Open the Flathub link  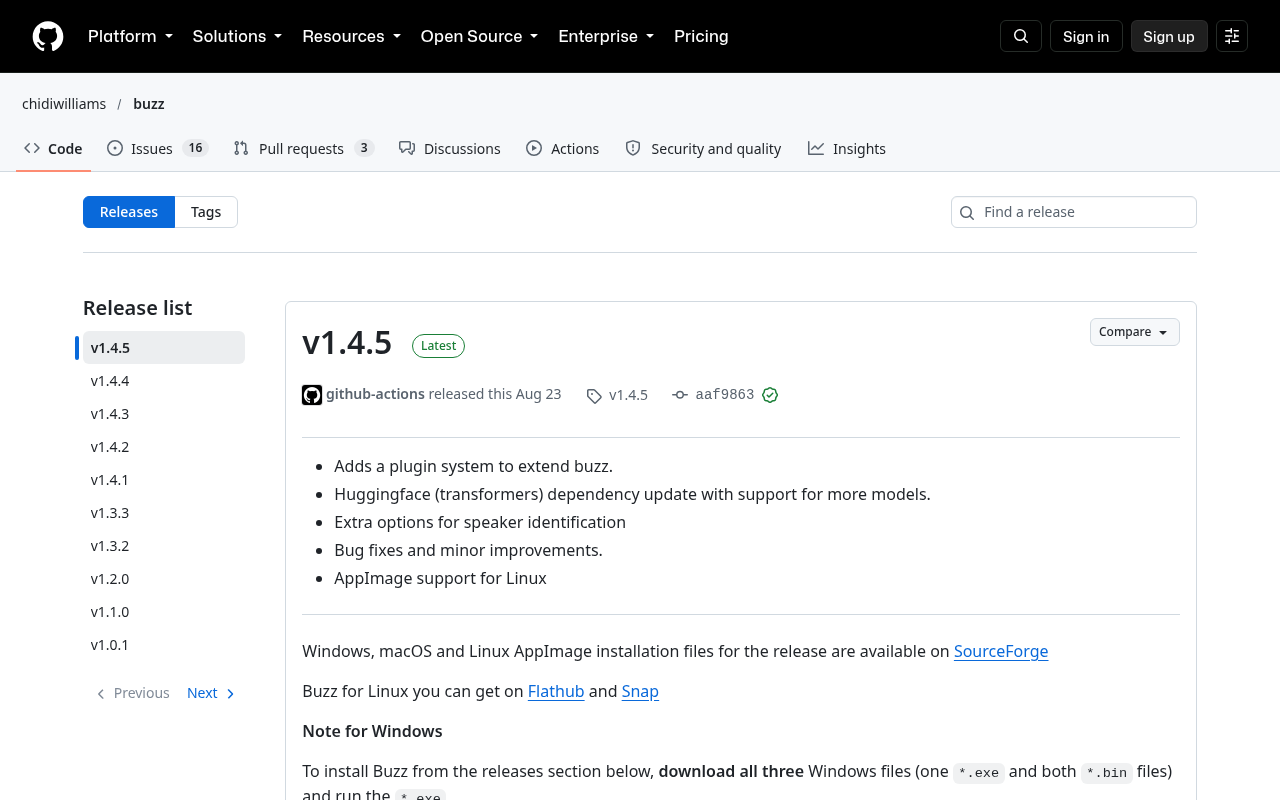(556, 691)
